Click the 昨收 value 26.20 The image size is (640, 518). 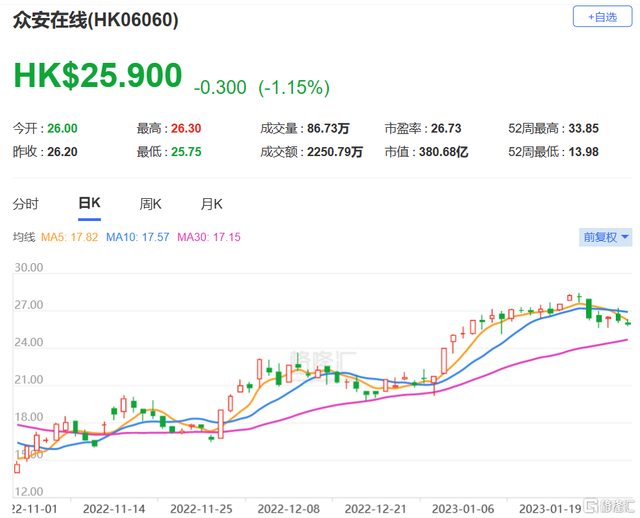pyautogui.click(x=62, y=152)
